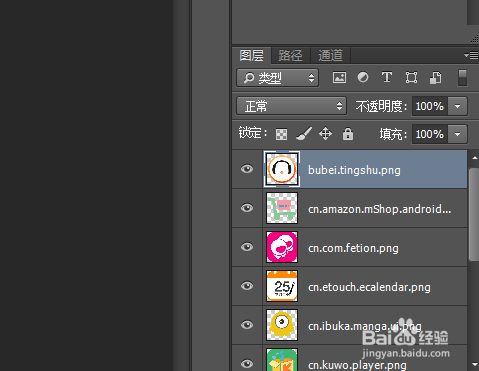Filter layers by adjustment layer icon
The width and height of the screenshot is (479, 371).
tap(363, 78)
